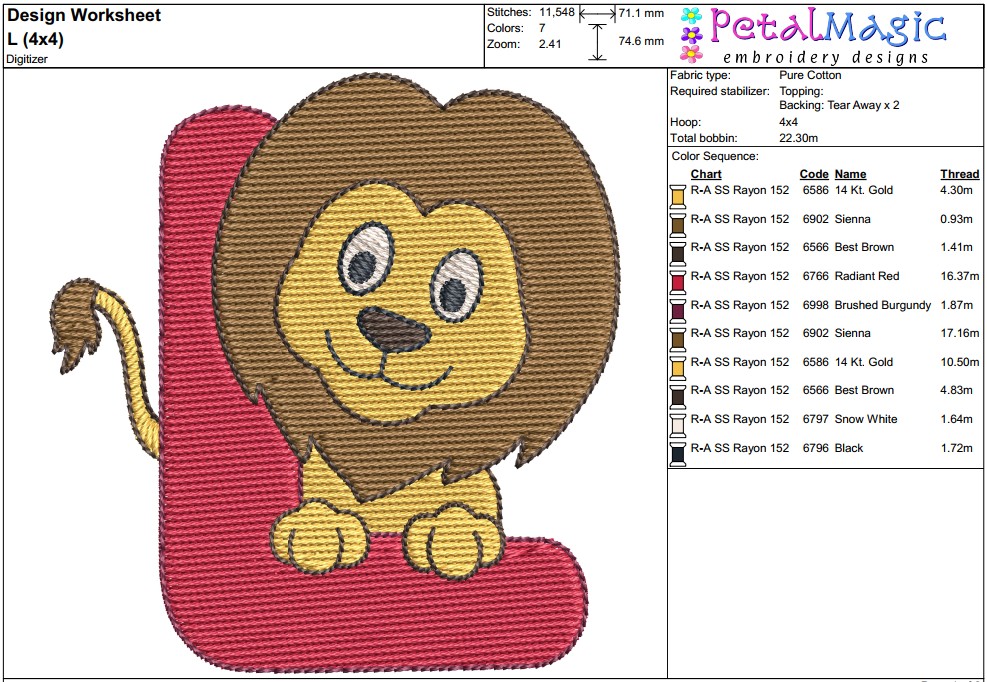This screenshot has height=682, width=987.
Task: Click the 14 Kt. Gold spool icon beside 4.30m
Action: (x=678, y=196)
